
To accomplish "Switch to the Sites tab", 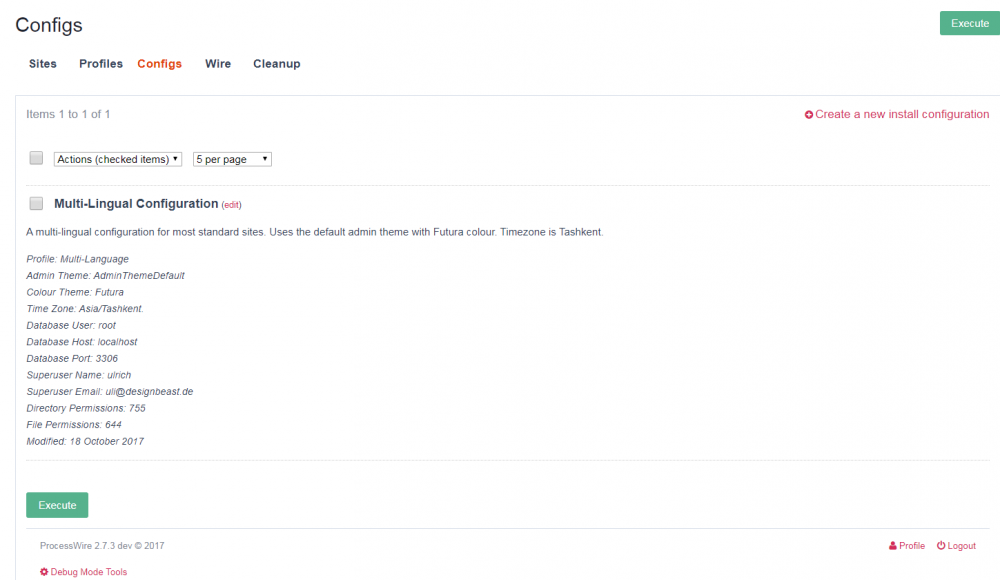I will point(42,63).
